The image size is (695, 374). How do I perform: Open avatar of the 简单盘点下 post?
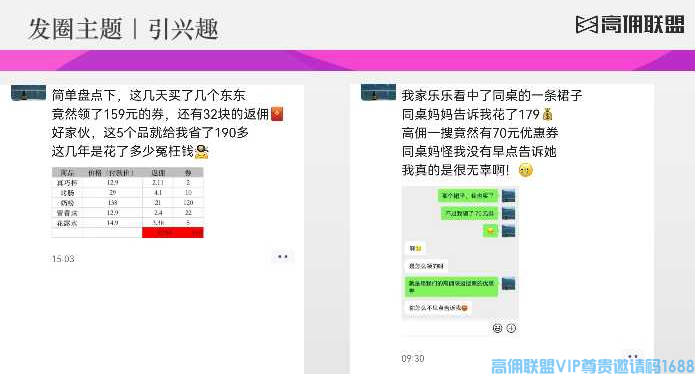(x=28, y=93)
